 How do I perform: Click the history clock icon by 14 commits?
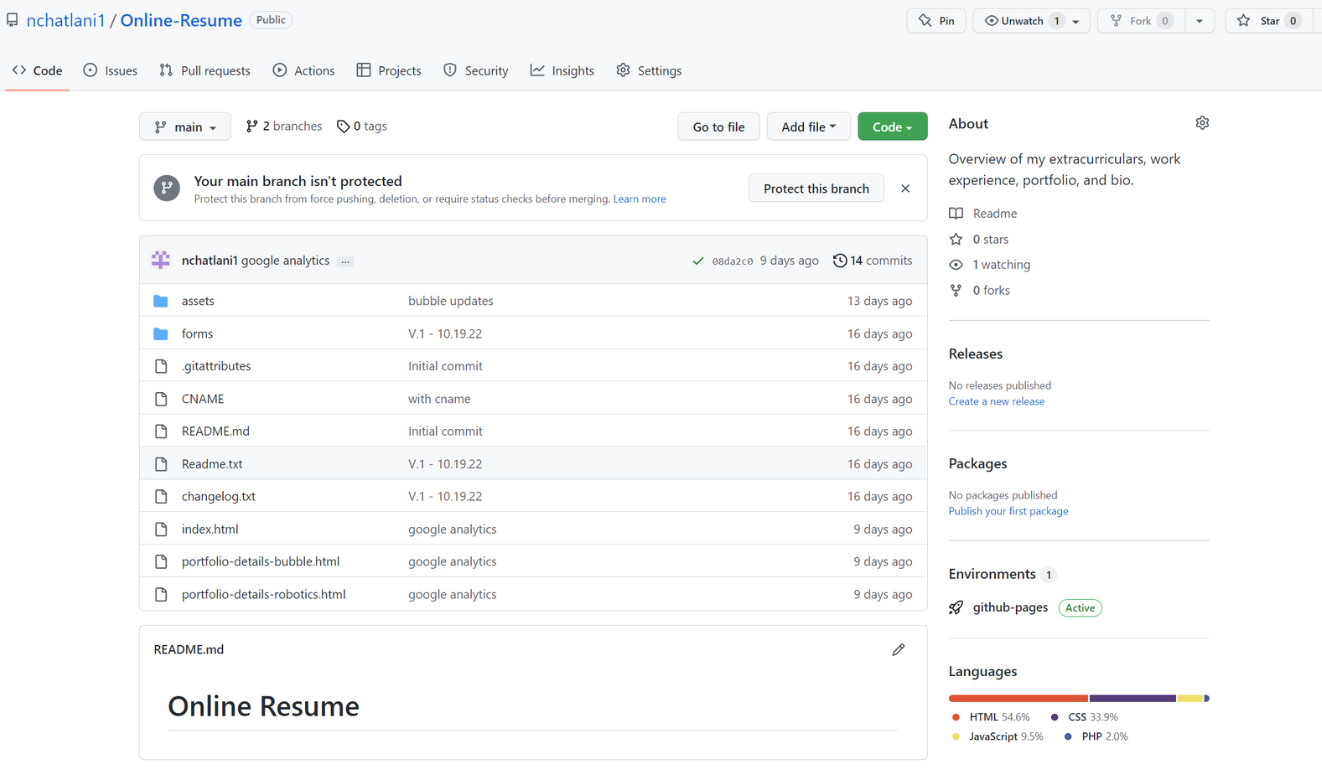840,261
